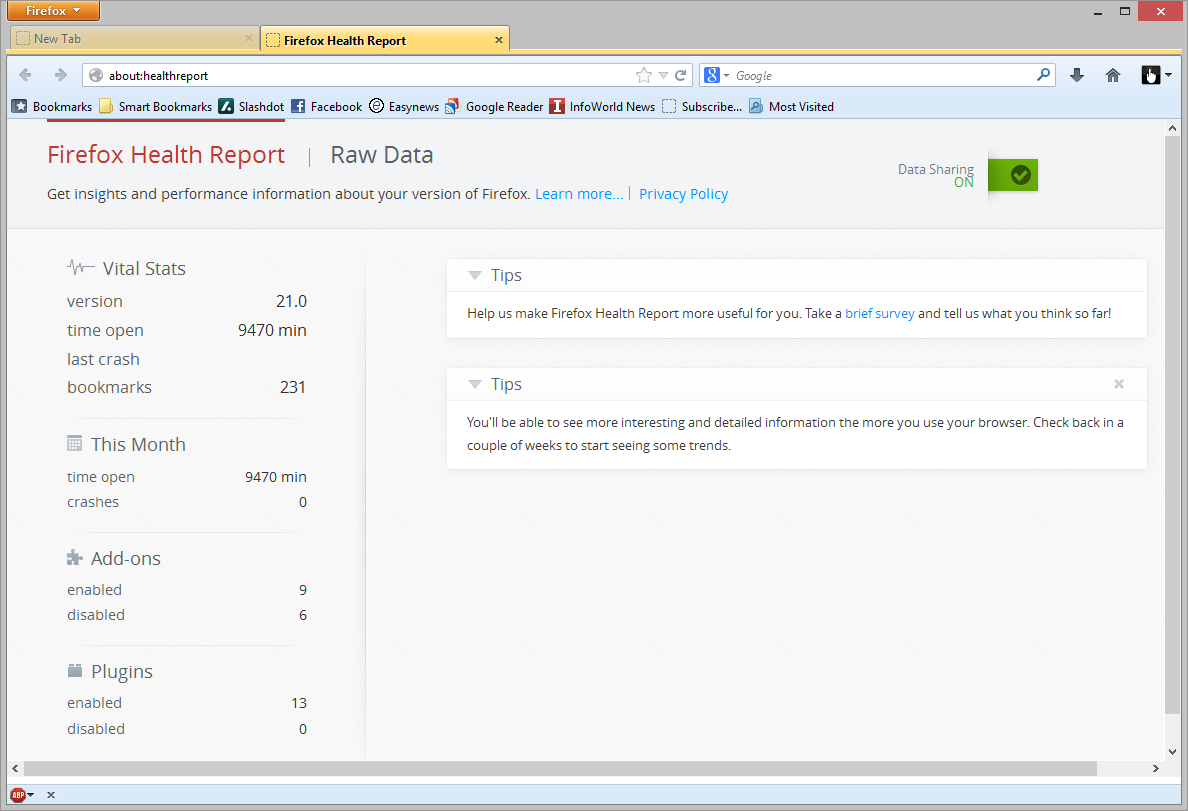Click the scroll left arrow
The width and height of the screenshot is (1188, 811).
[15, 769]
